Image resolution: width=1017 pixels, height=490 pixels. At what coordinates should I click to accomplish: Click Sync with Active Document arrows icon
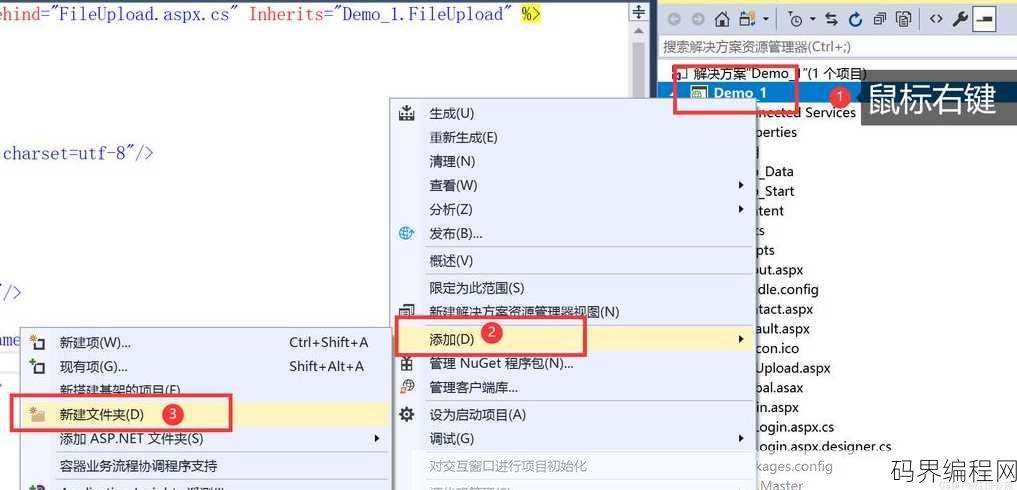(832, 19)
